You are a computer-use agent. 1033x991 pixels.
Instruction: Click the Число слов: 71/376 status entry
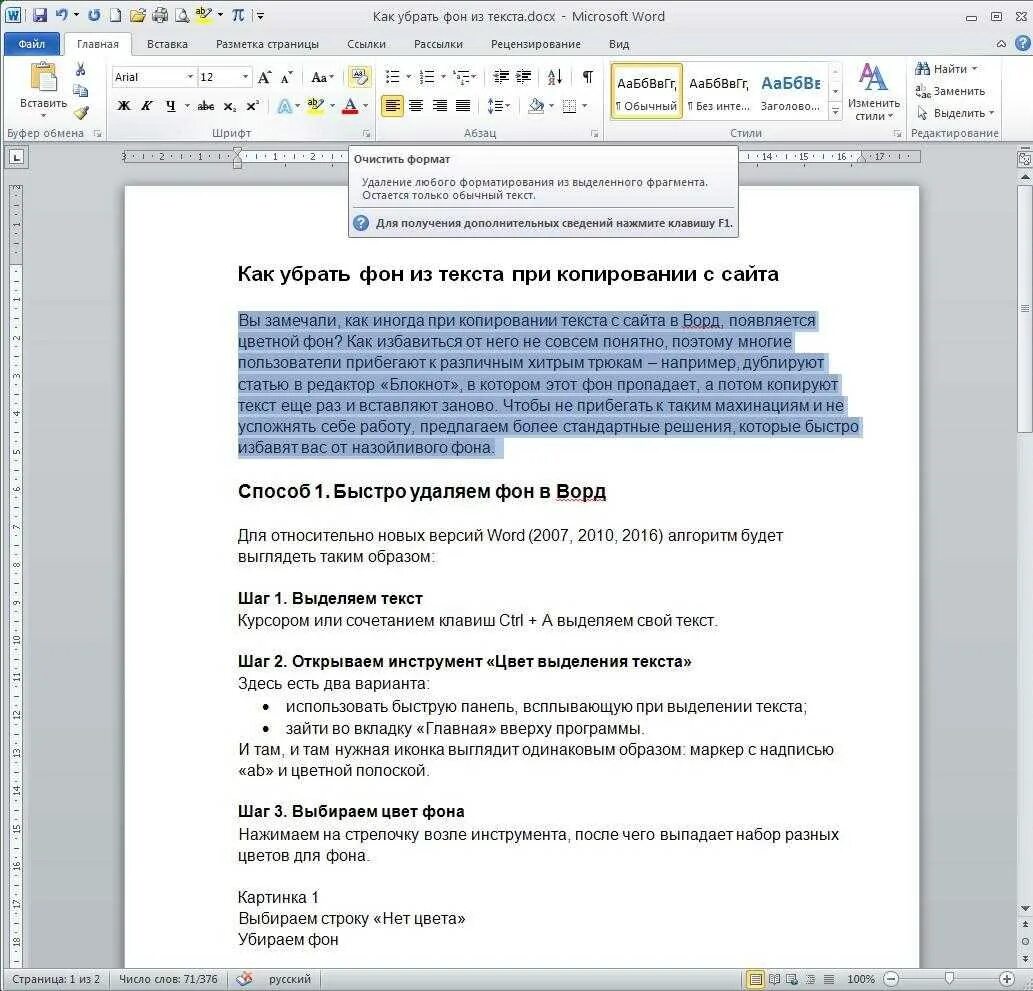168,979
